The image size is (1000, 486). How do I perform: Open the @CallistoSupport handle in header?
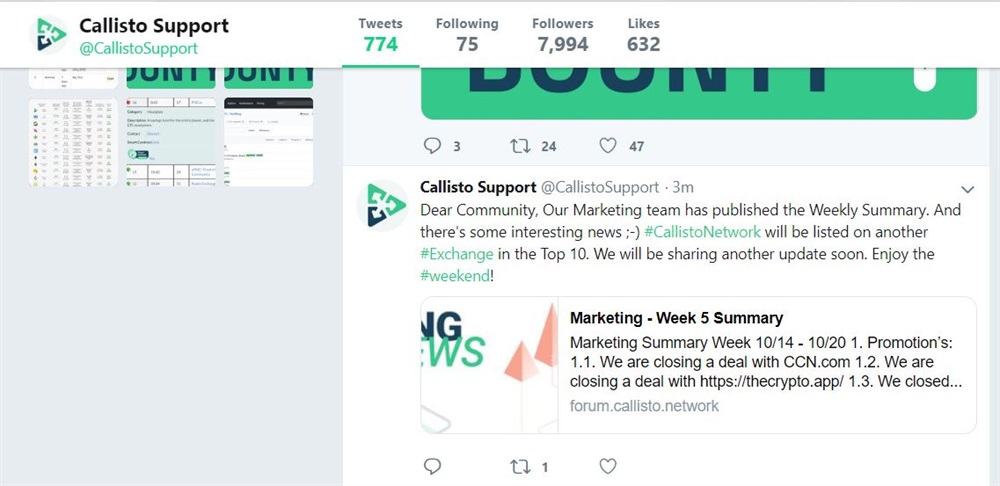[138, 48]
